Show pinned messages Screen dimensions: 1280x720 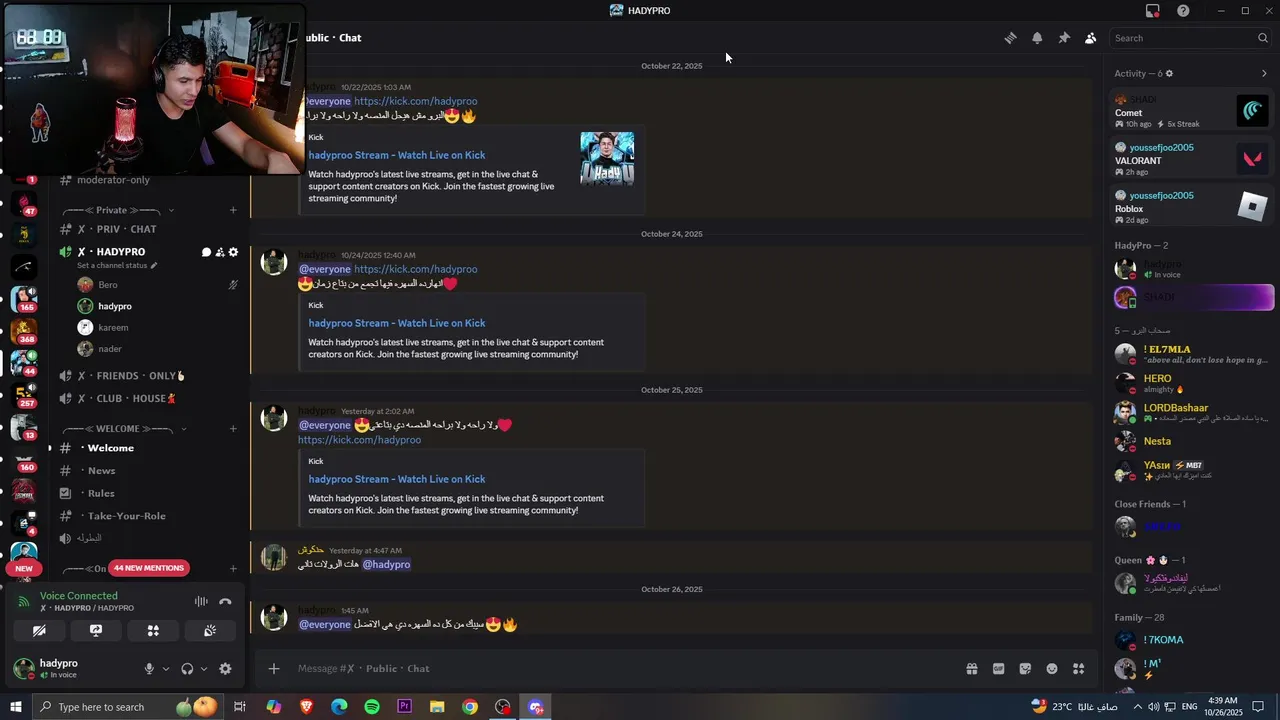coord(1064,38)
